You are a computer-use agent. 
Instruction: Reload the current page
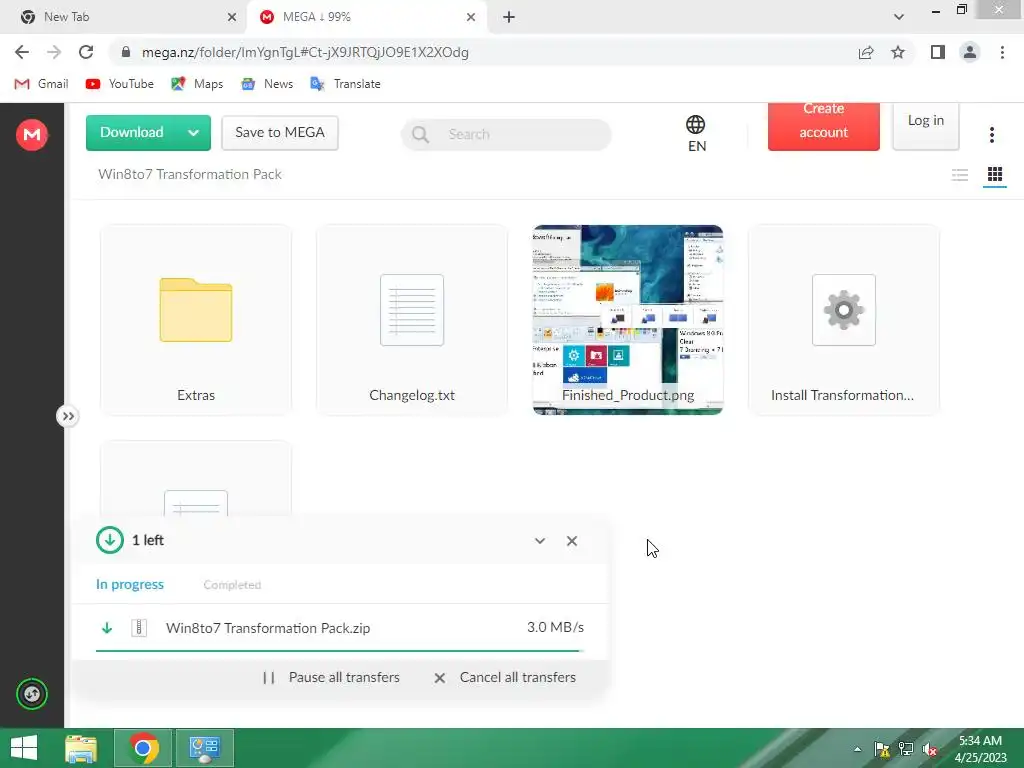point(86,52)
